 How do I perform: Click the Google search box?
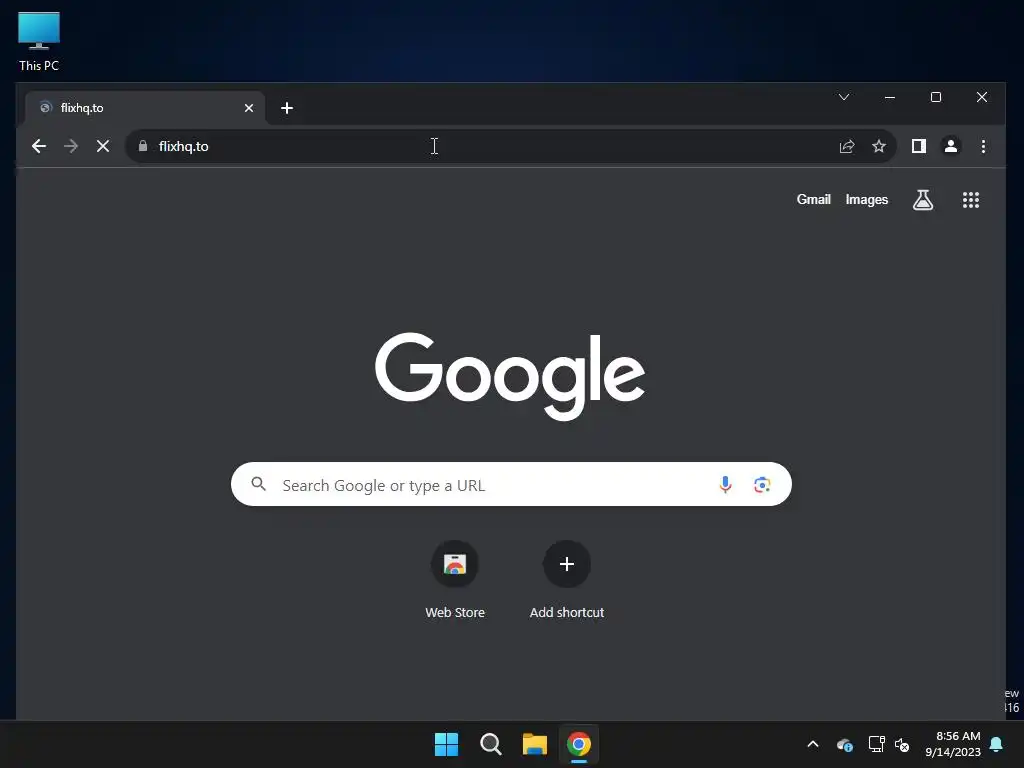tap(511, 484)
